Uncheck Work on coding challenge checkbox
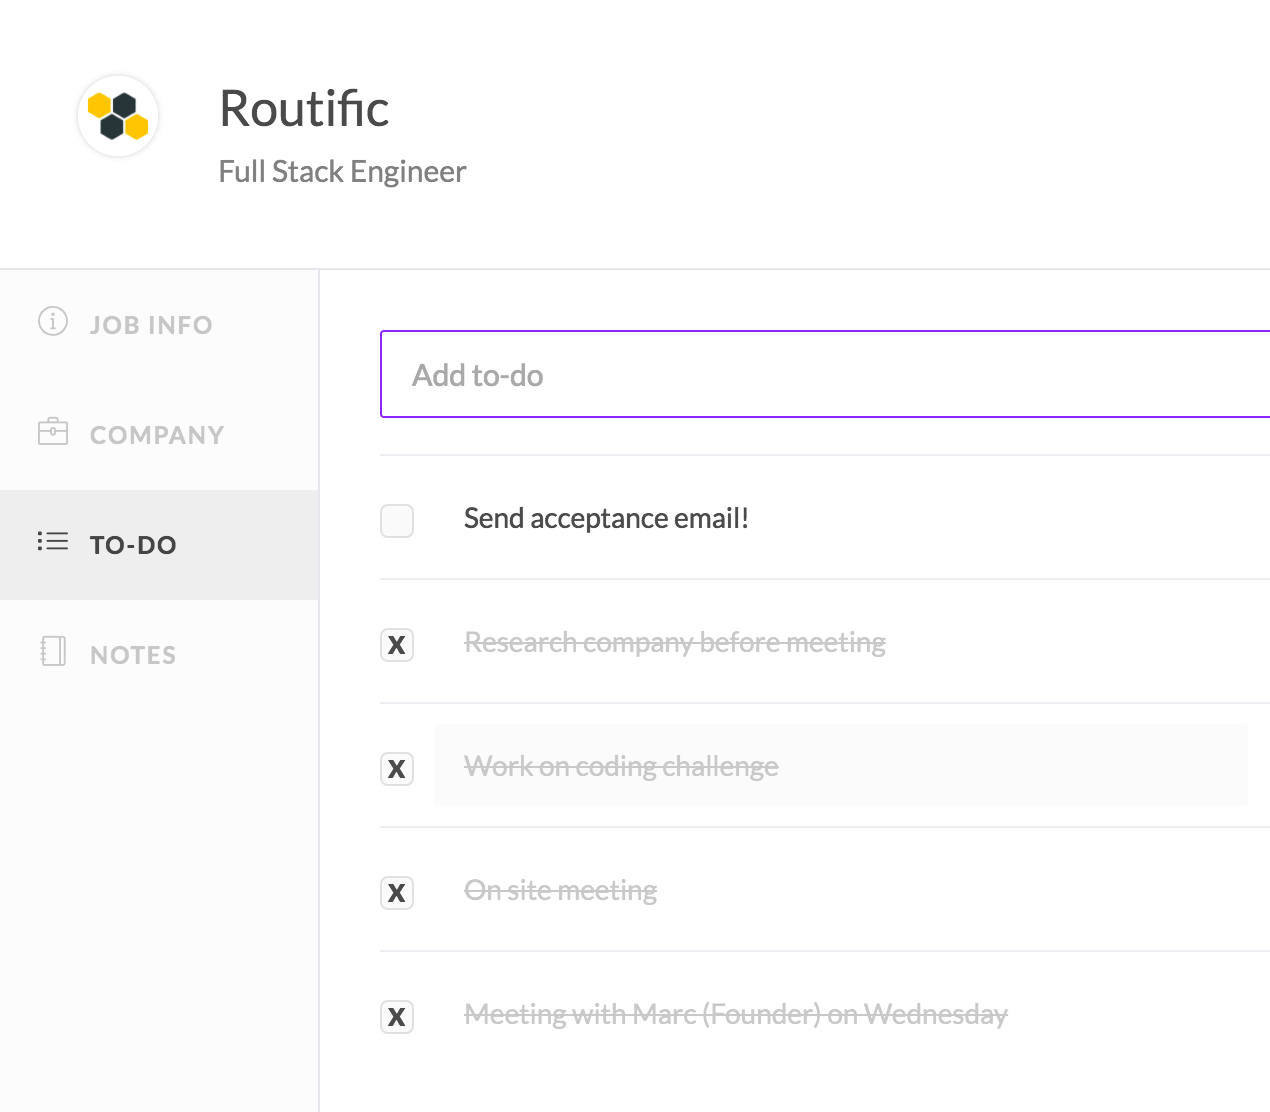This screenshot has height=1112, width=1270. 397,769
